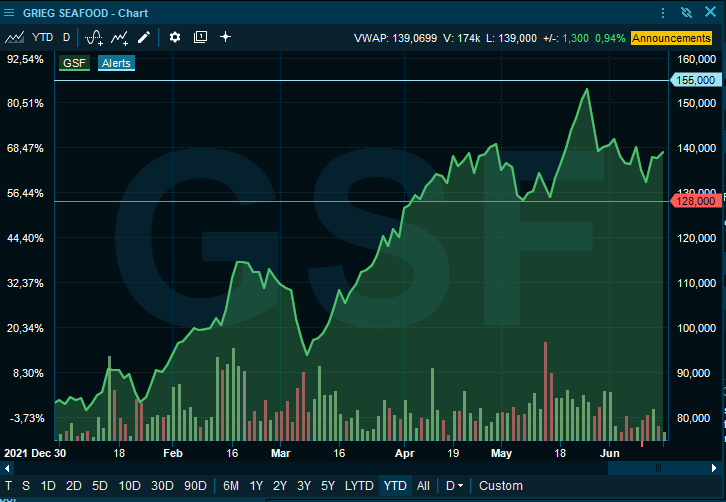Select the pencil drawing tool

click(144, 37)
